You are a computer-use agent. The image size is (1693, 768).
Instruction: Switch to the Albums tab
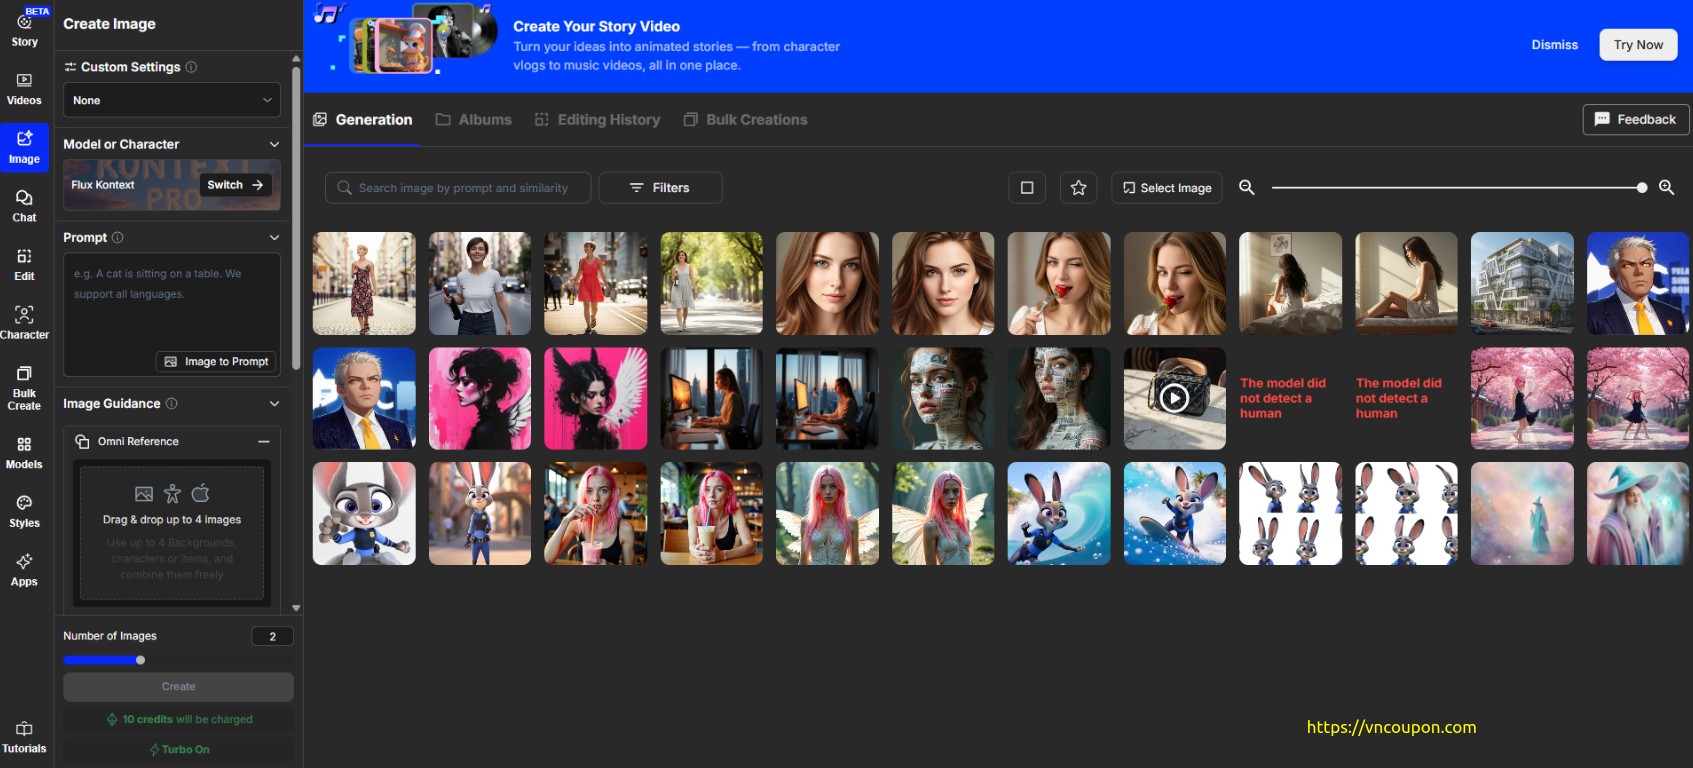tap(474, 120)
